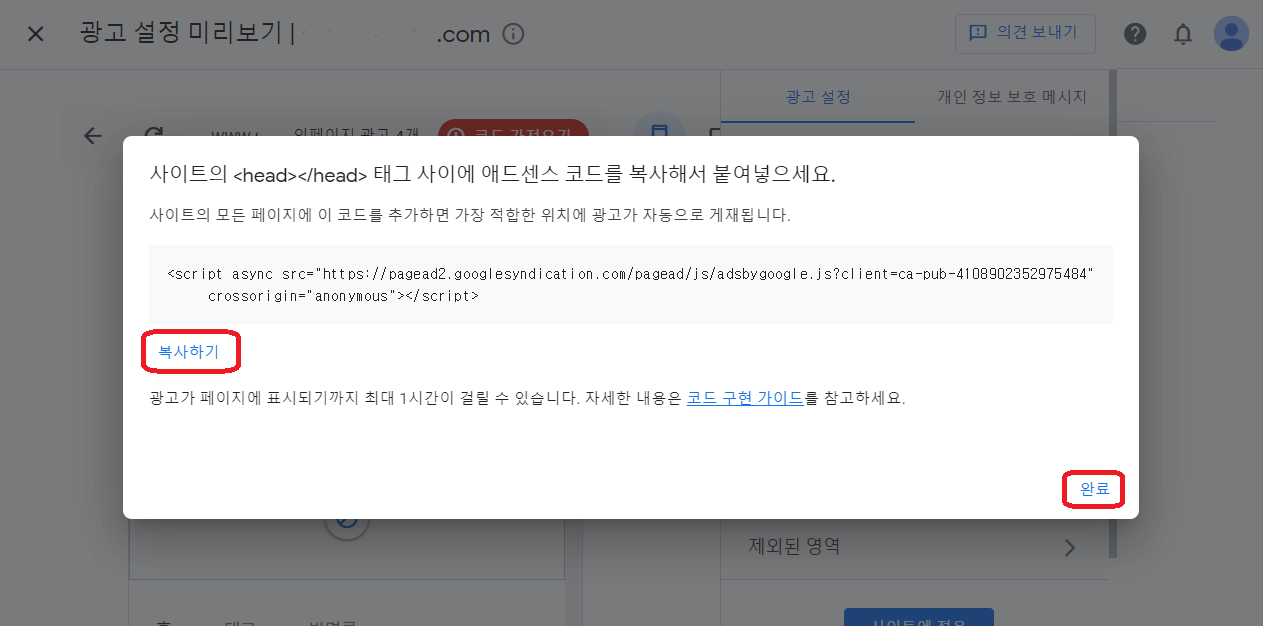1263x626 pixels.
Task: Switch to the 광고 설정 tab
Action: (818, 97)
